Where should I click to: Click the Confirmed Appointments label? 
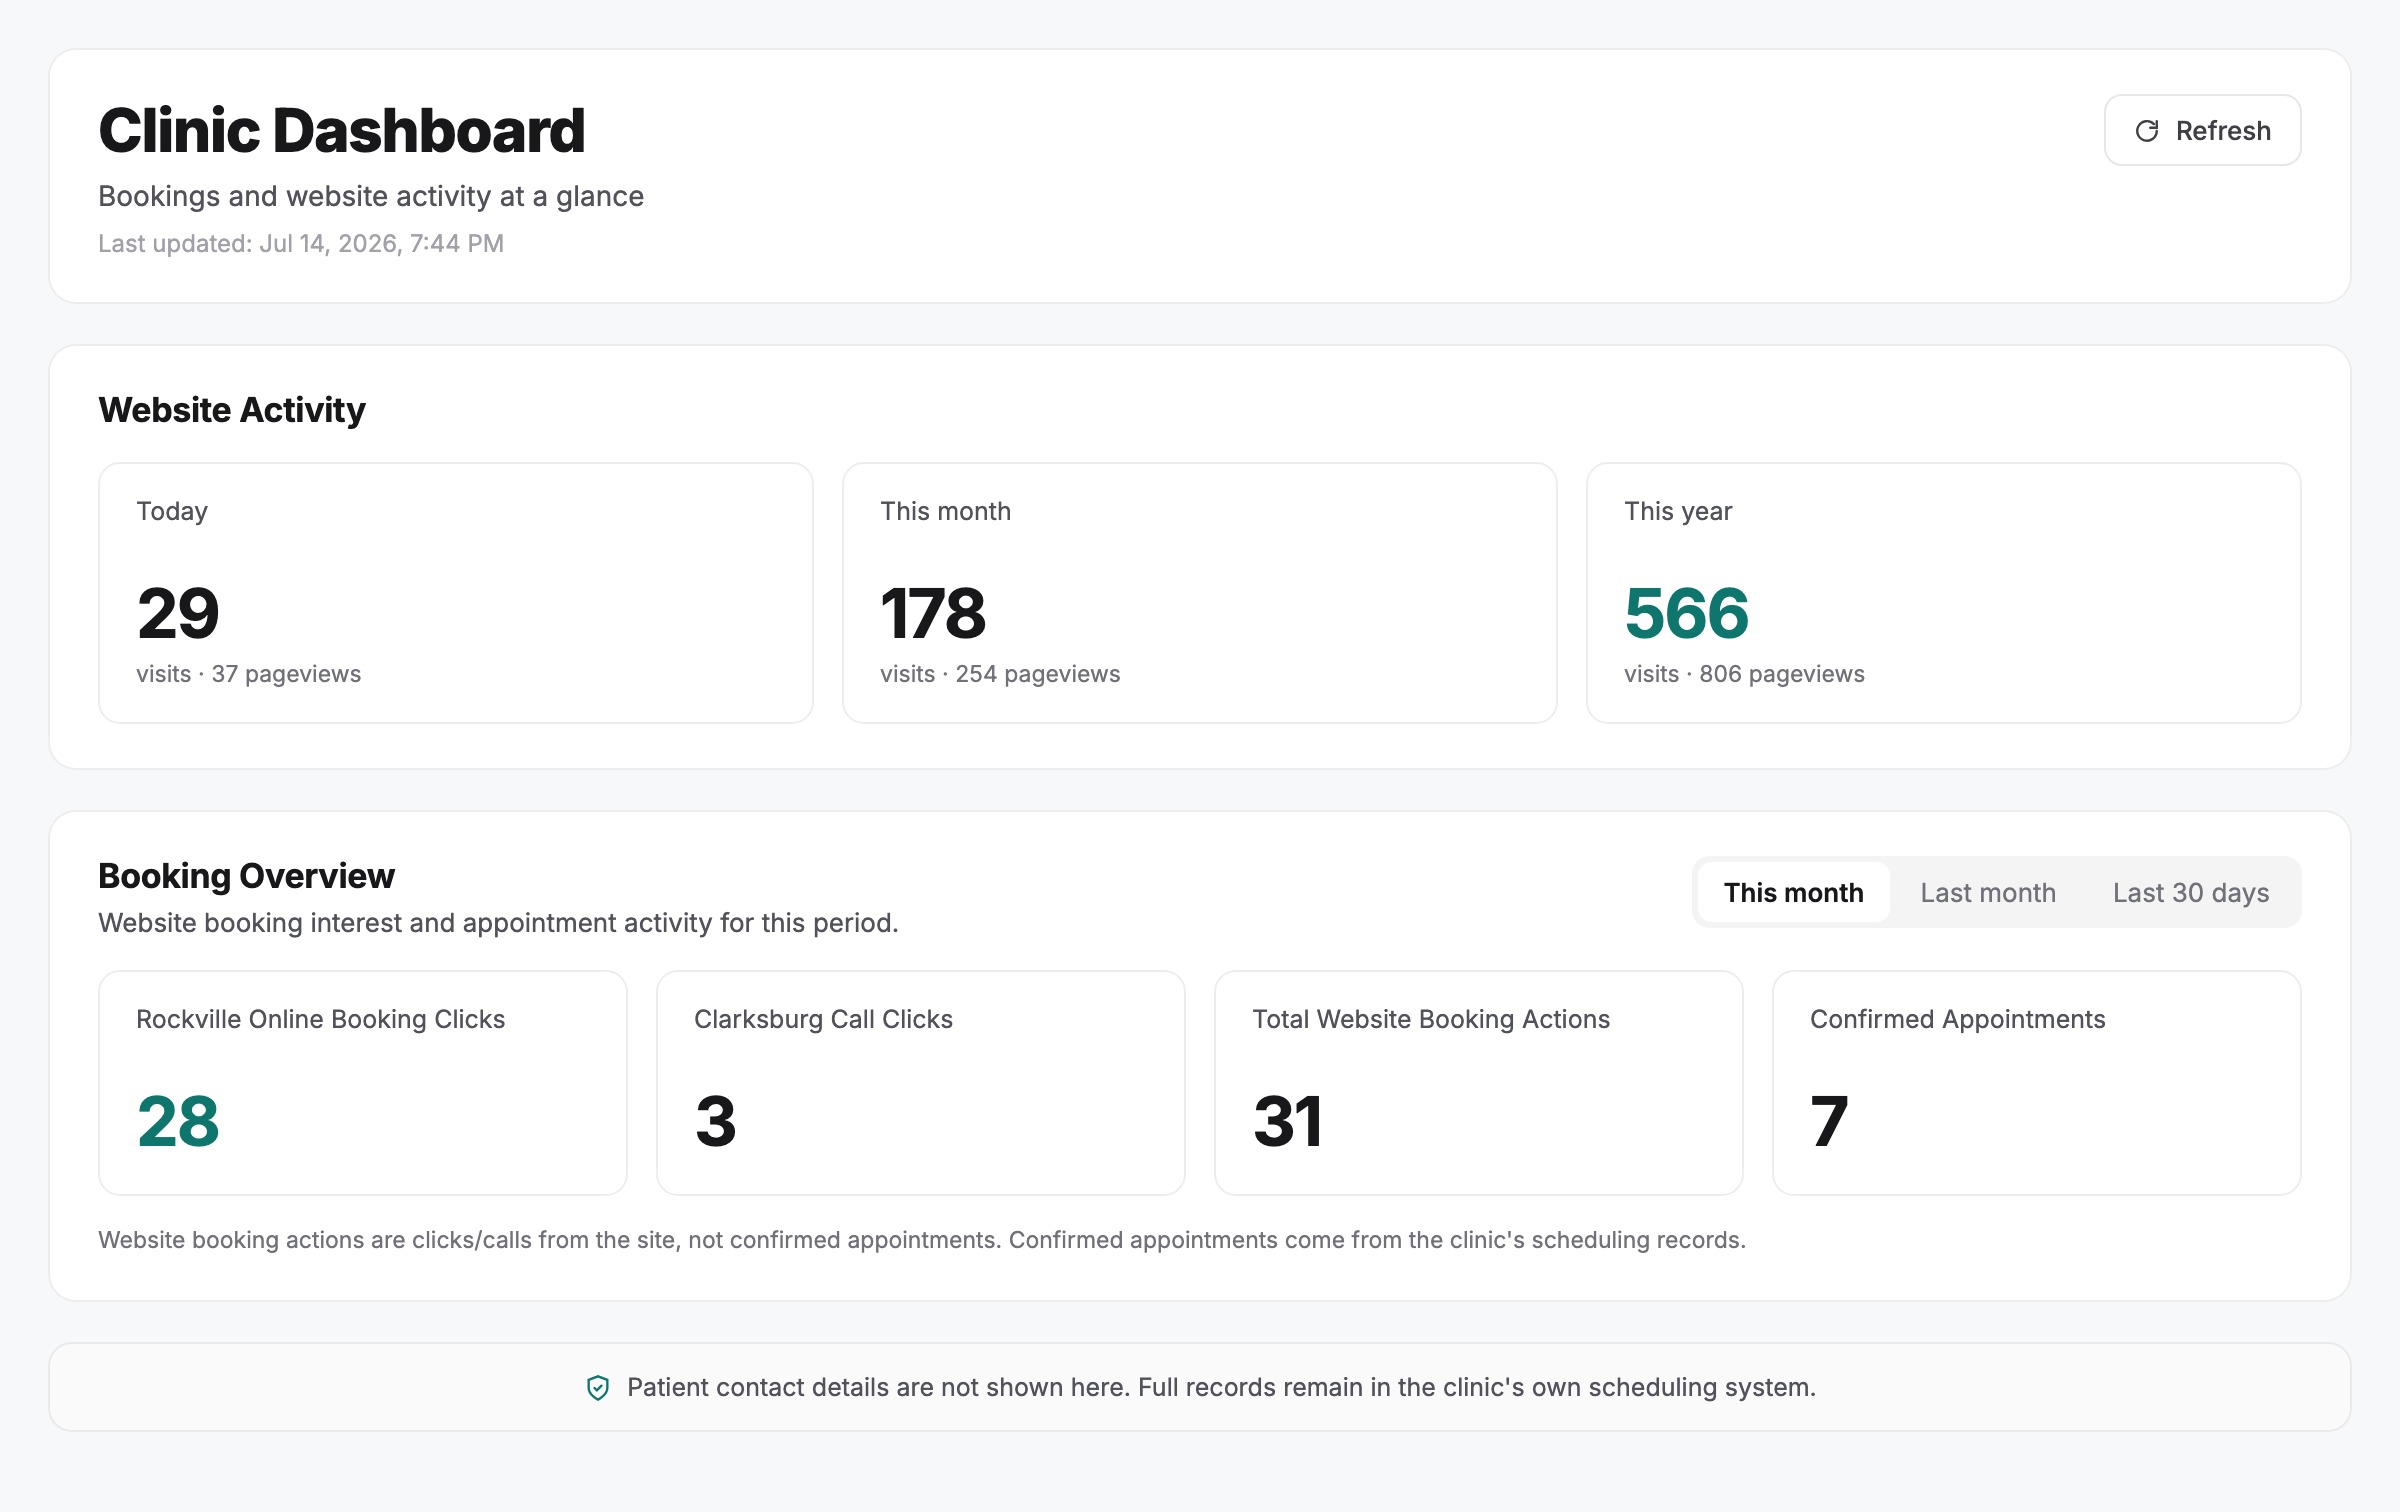point(1958,1019)
